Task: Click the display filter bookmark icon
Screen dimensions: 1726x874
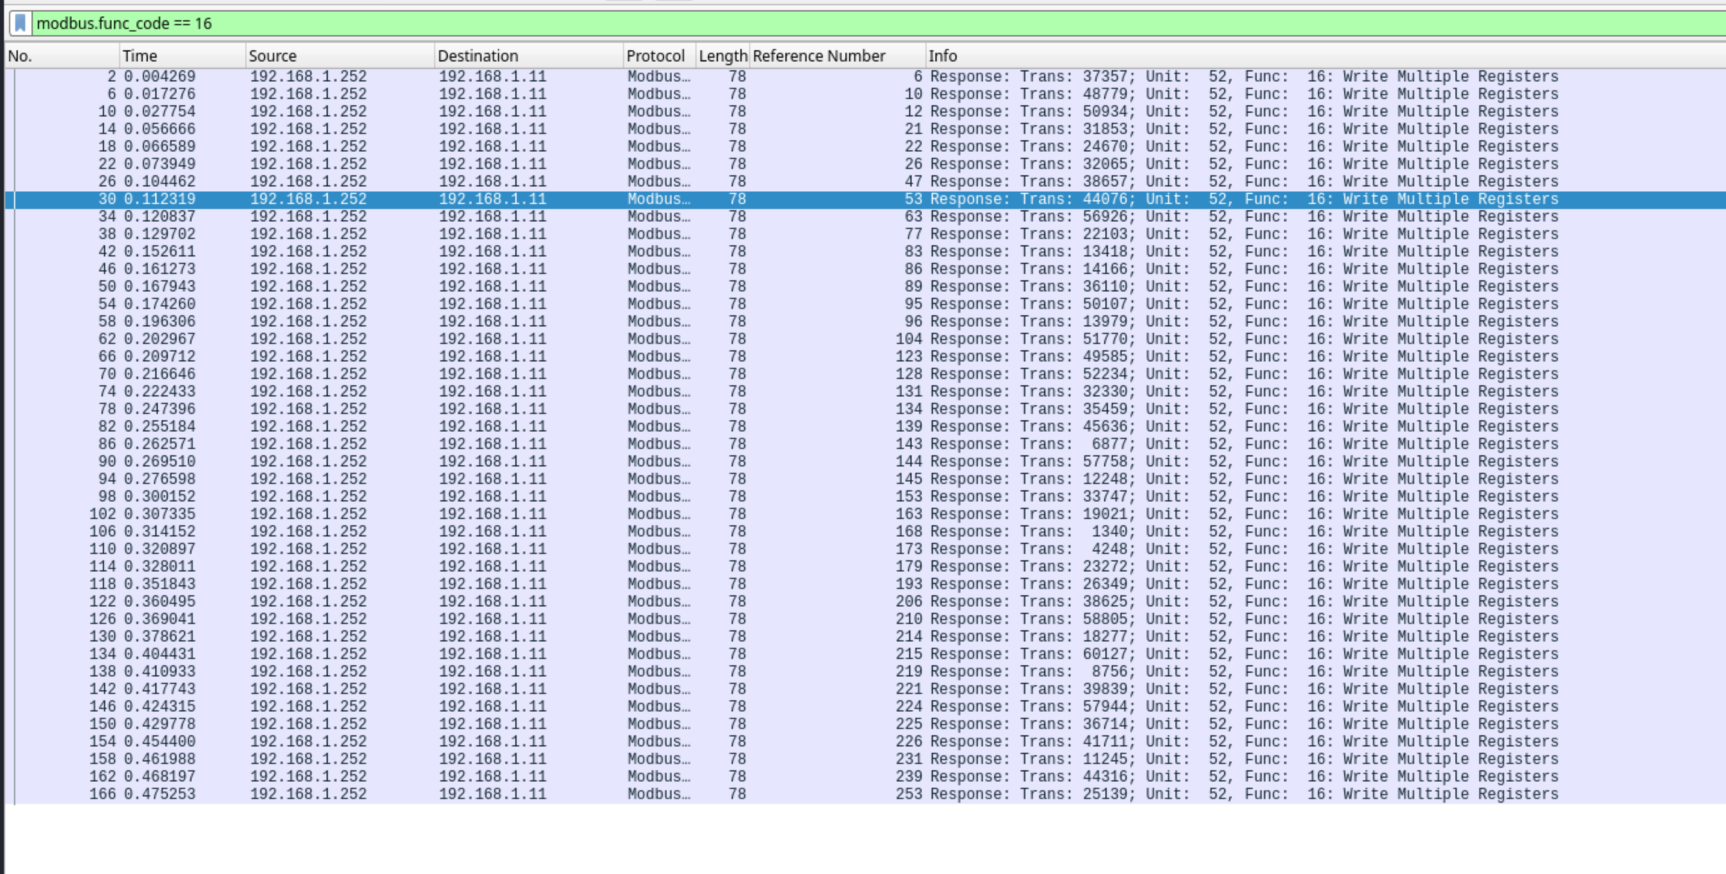Action: 20,23
